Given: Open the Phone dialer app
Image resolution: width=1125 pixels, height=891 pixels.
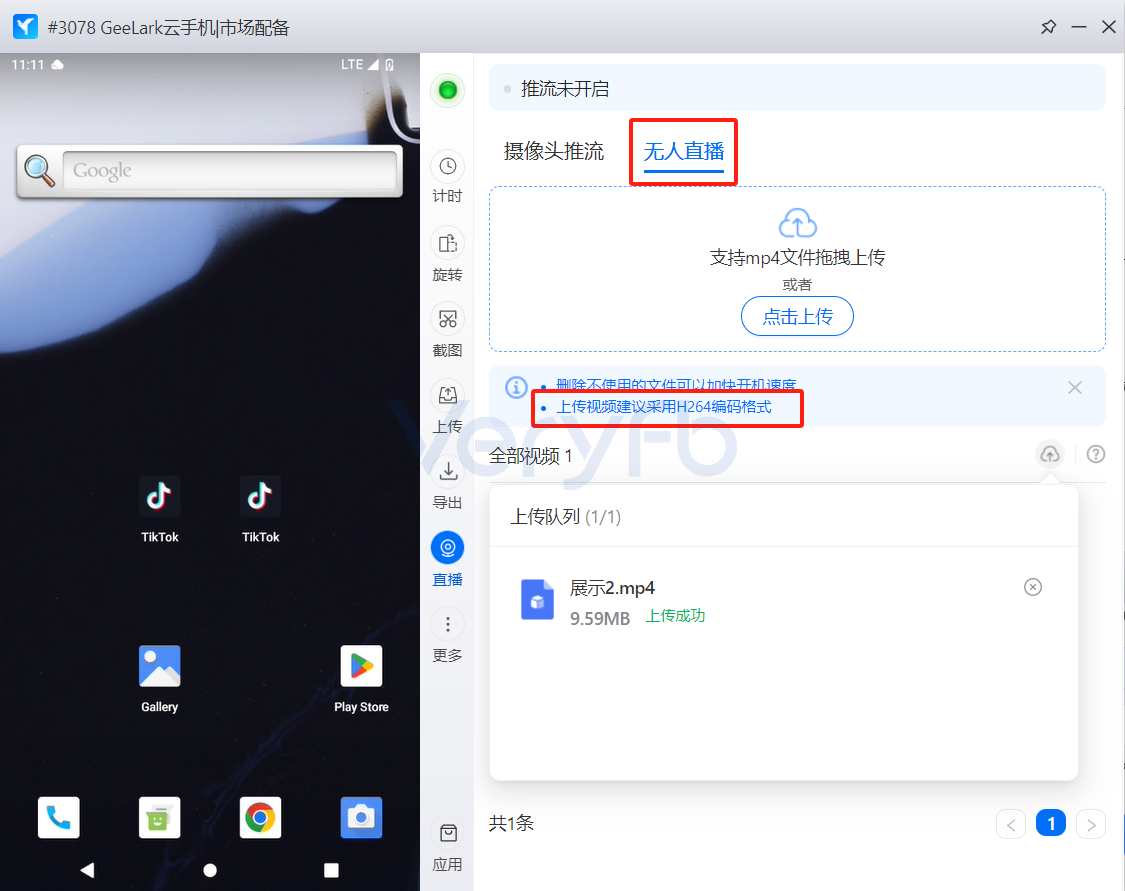Looking at the screenshot, I should [59, 817].
